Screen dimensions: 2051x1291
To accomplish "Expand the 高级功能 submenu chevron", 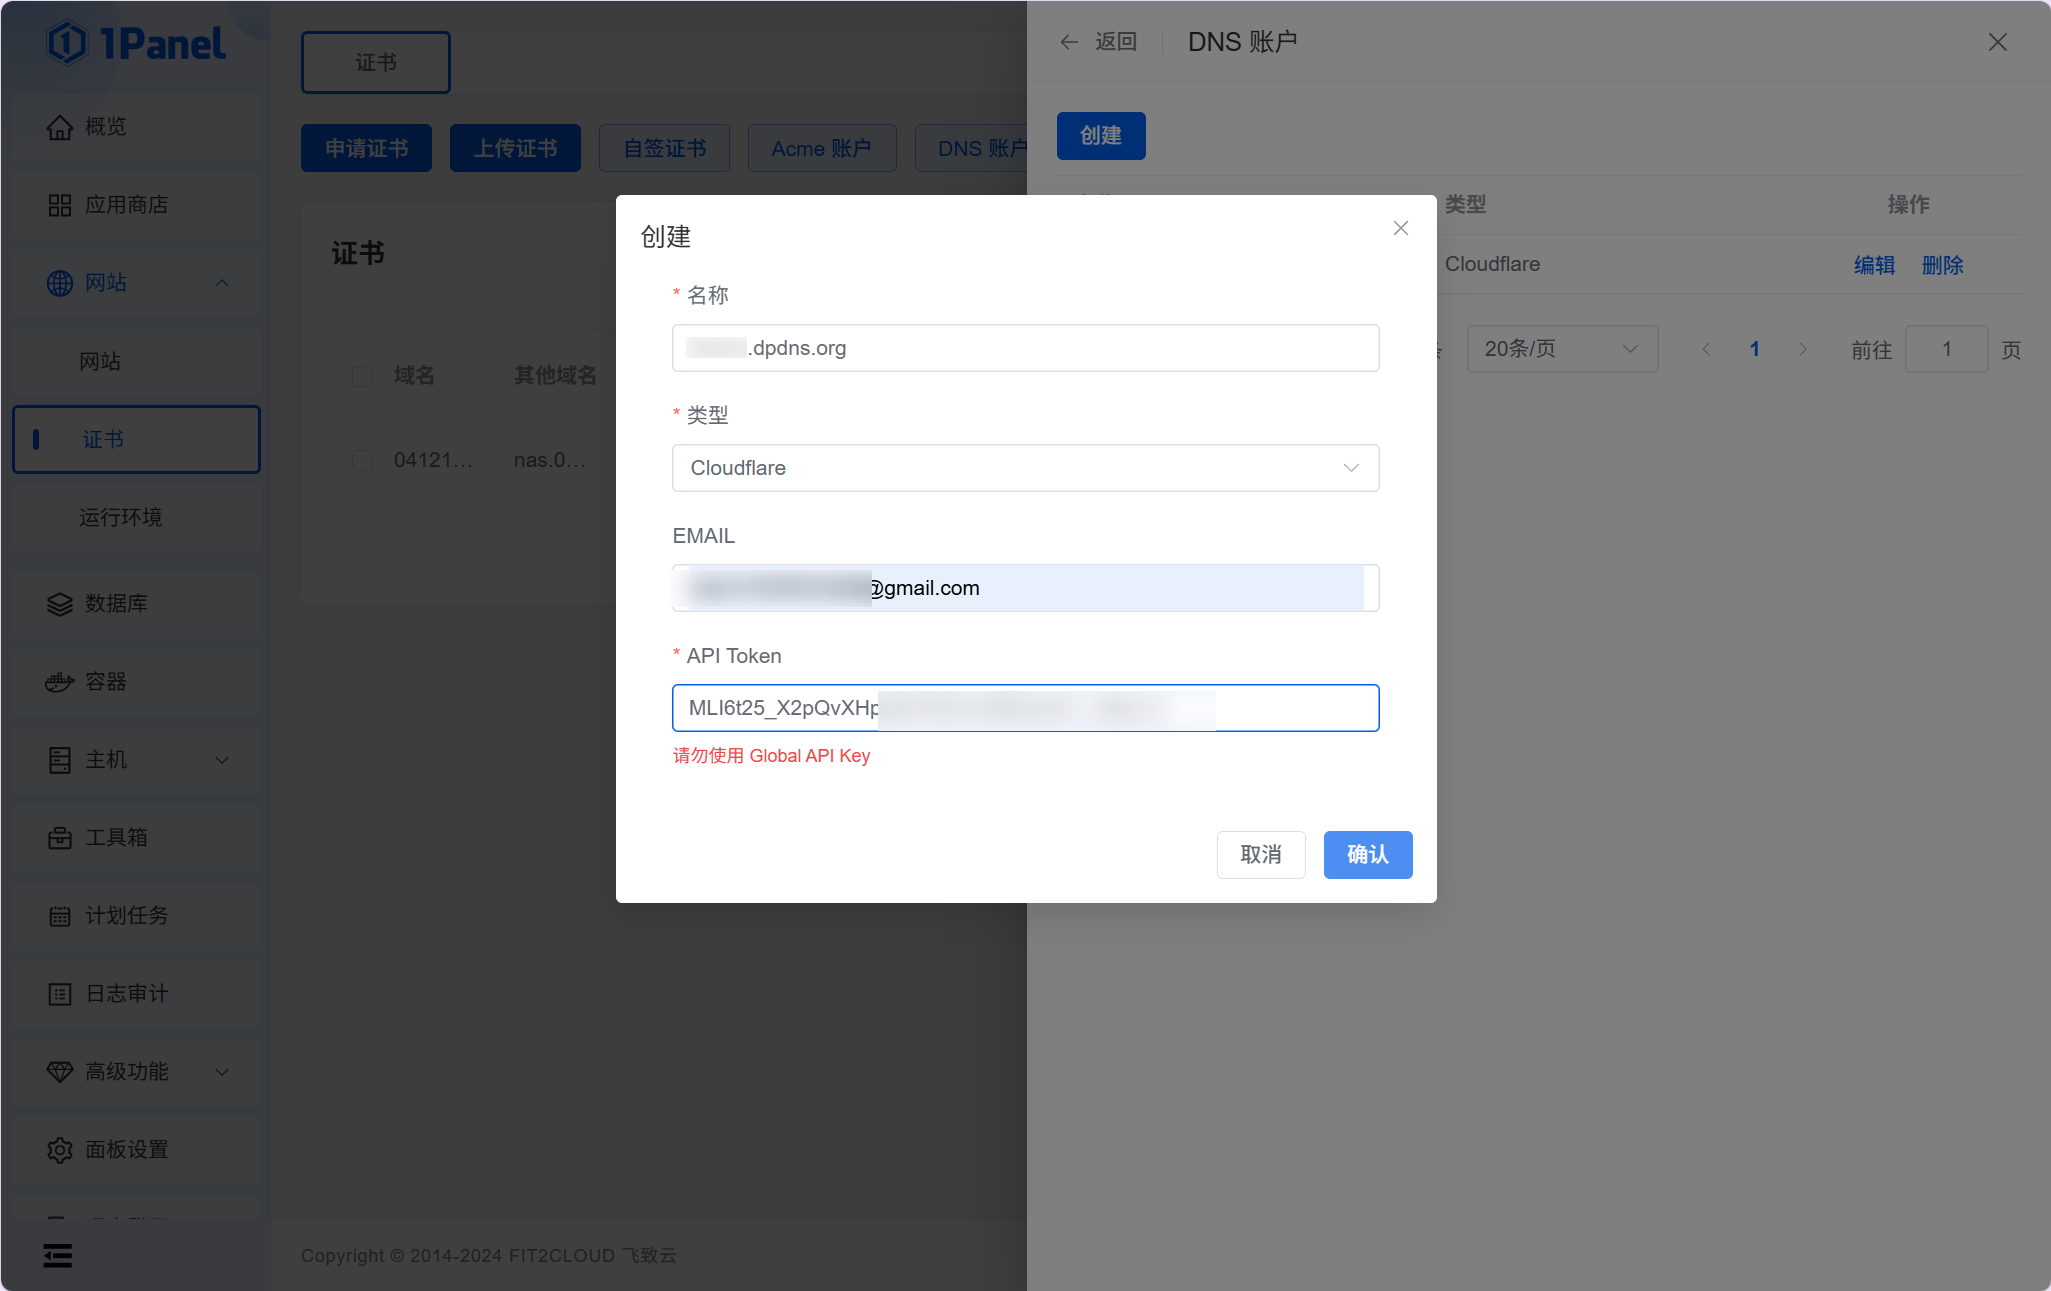I will pos(222,1072).
